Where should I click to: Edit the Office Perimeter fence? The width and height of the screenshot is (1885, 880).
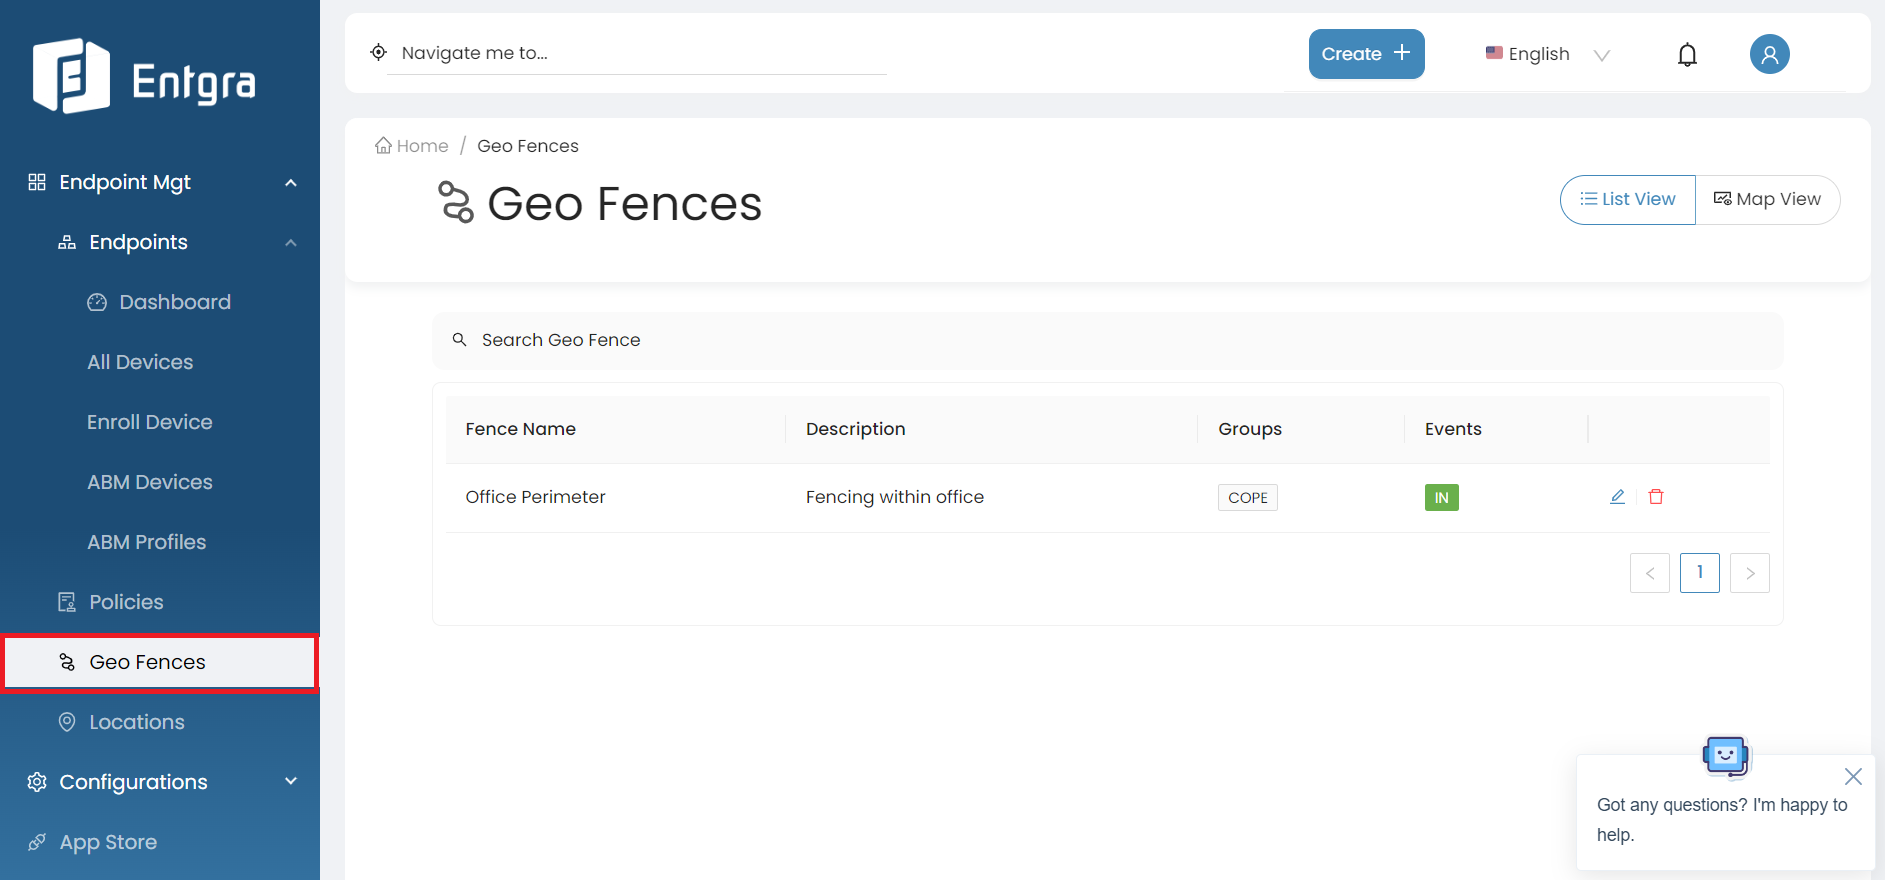[x=1617, y=497]
